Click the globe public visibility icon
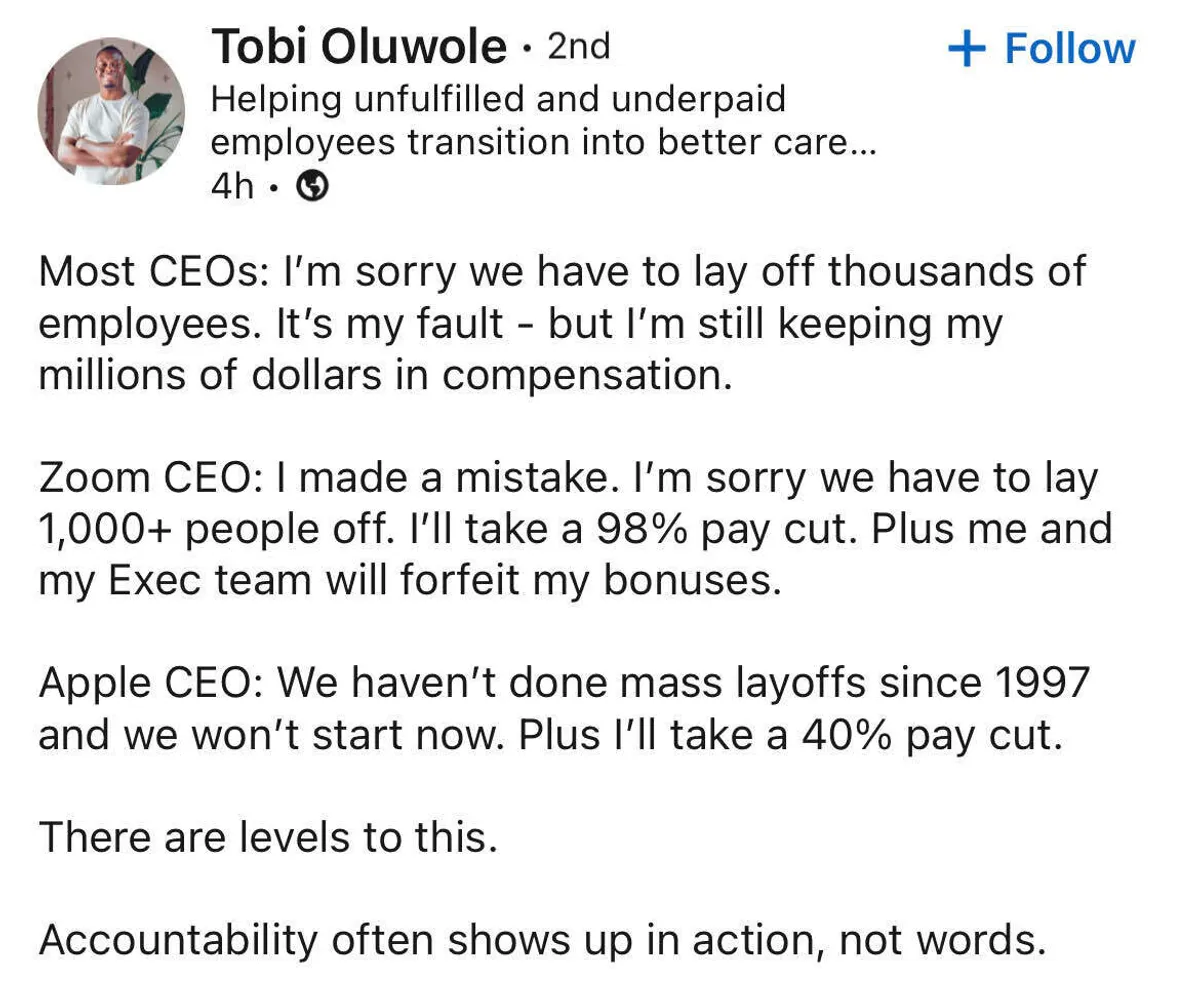This screenshot has width=1200, height=982. (315, 186)
